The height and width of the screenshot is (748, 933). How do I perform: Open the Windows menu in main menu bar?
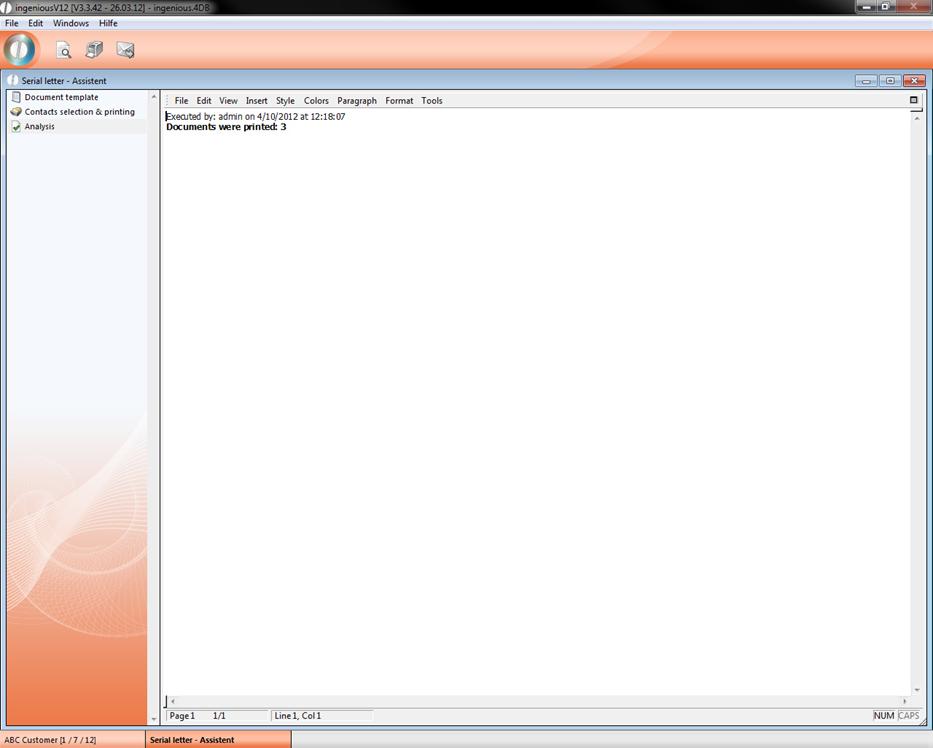click(x=71, y=23)
